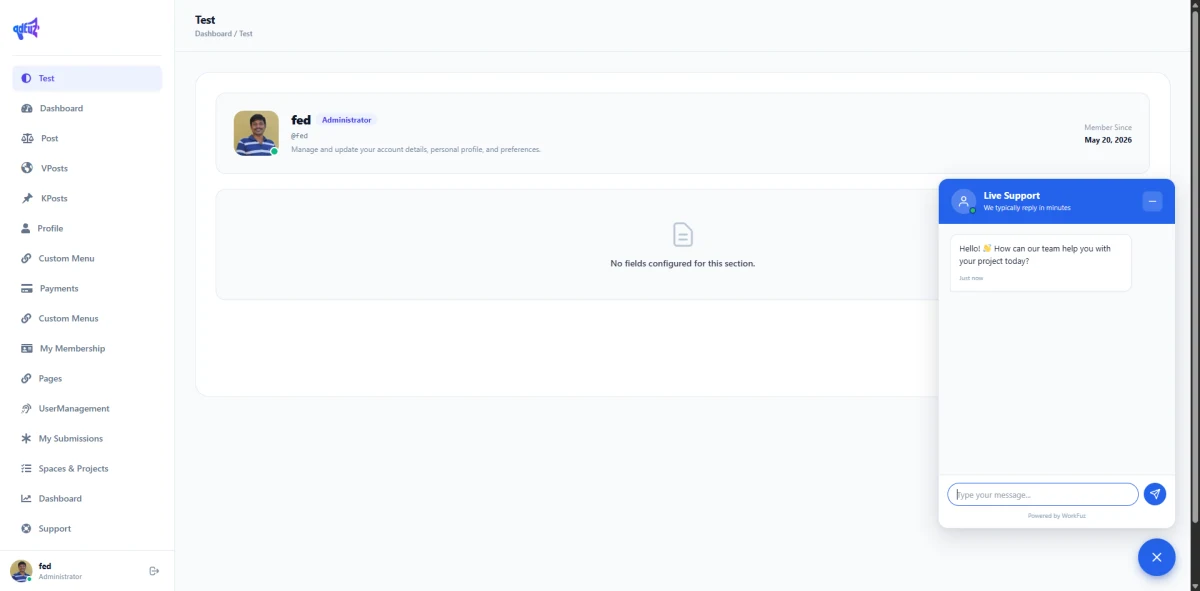Click the May 20, 2026 member date

[x=1108, y=140]
